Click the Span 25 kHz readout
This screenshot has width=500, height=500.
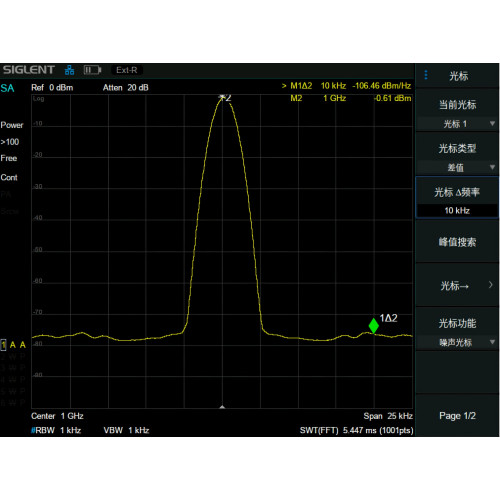[388, 416]
